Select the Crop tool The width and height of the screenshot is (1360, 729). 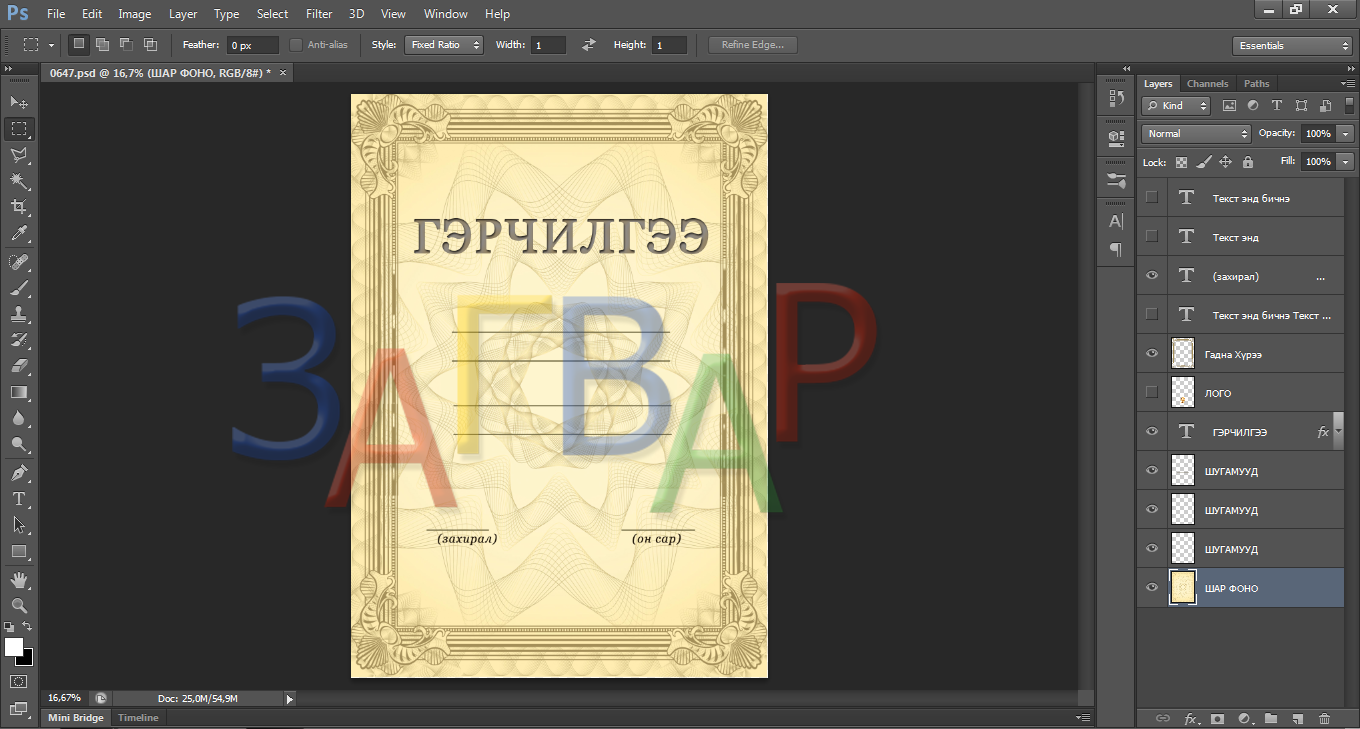click(x=18, y=207)
